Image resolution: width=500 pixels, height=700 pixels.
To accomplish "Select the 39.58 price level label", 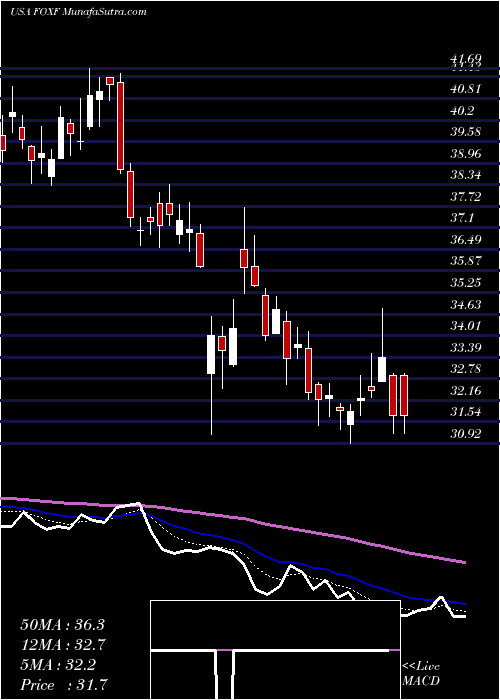I will pyautogui.click(x=466, y=132).
